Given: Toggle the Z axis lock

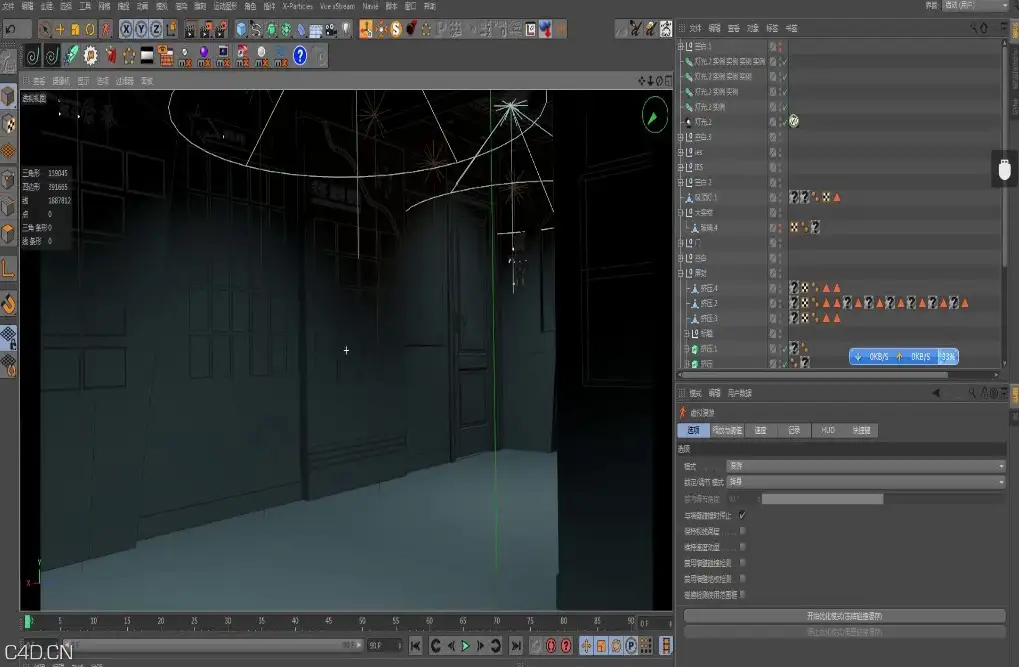Looking at the screenshot, I should point(156,29).
